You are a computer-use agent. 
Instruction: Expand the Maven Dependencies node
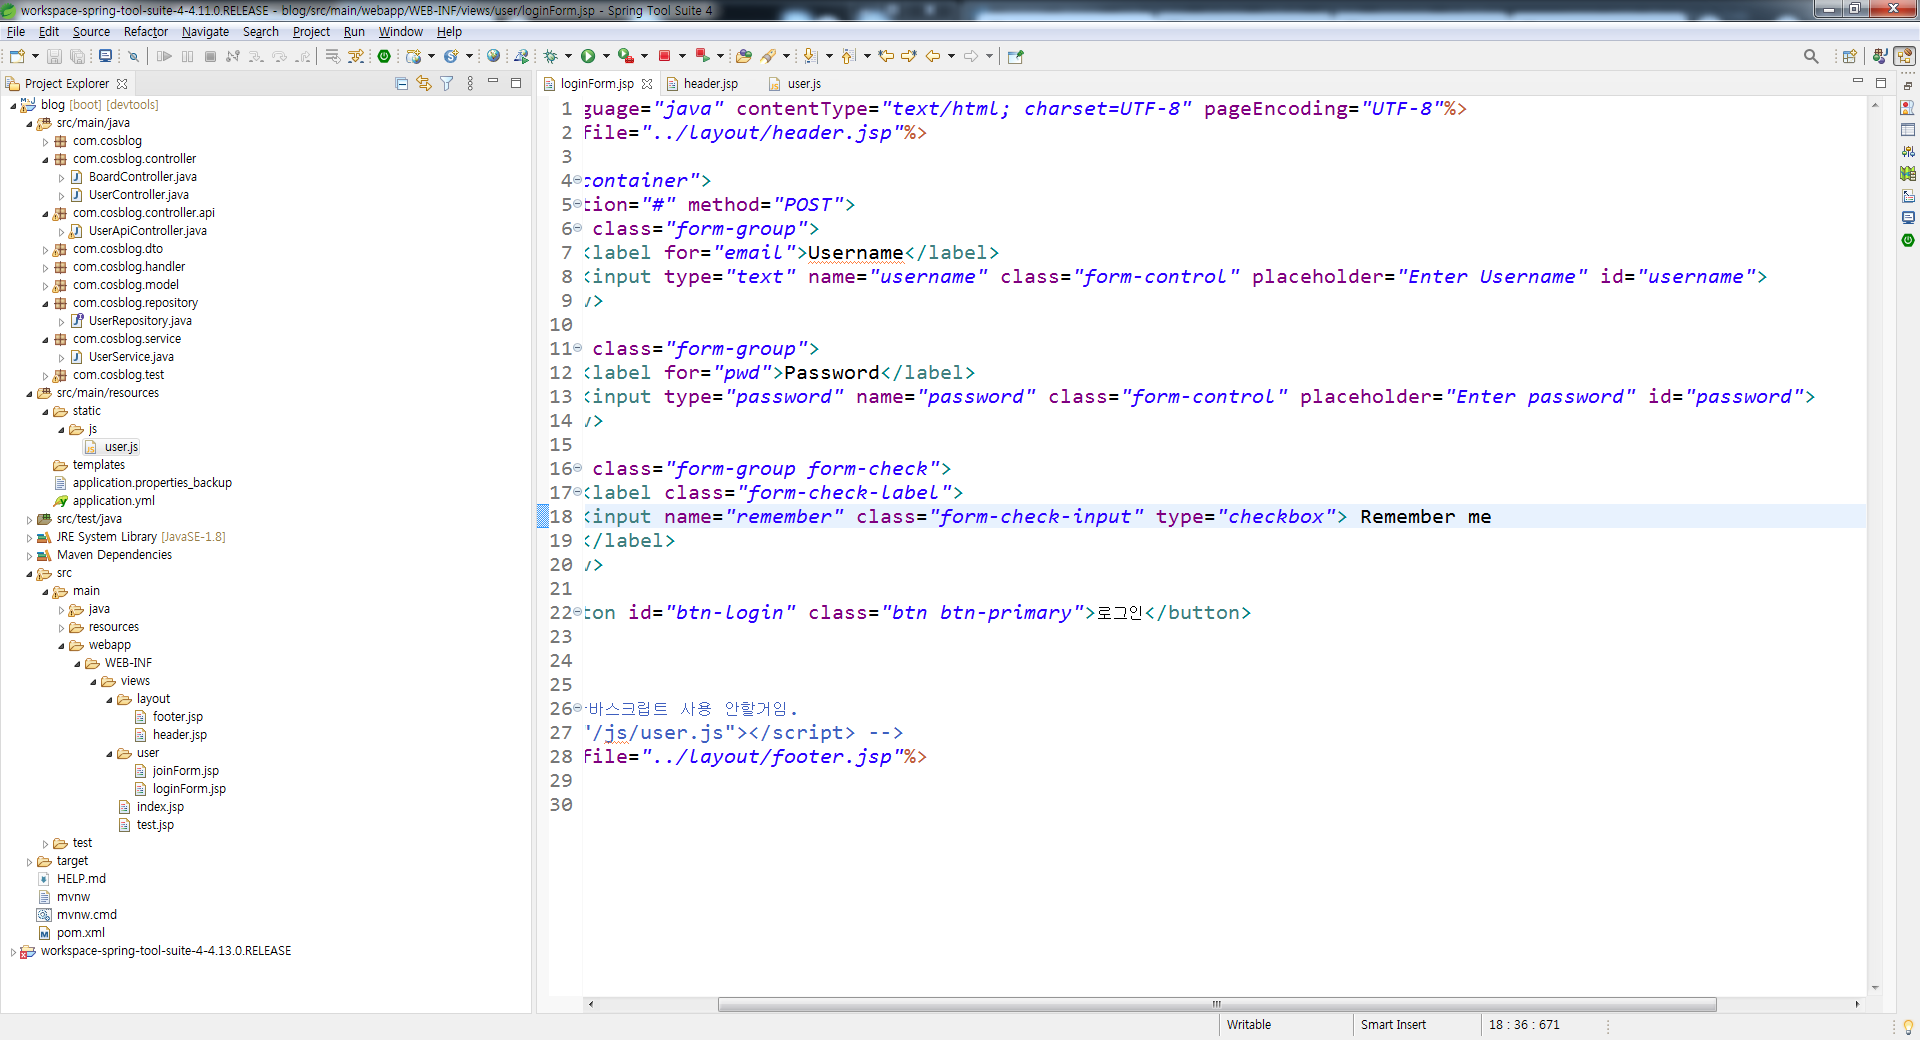click(29, 555)
